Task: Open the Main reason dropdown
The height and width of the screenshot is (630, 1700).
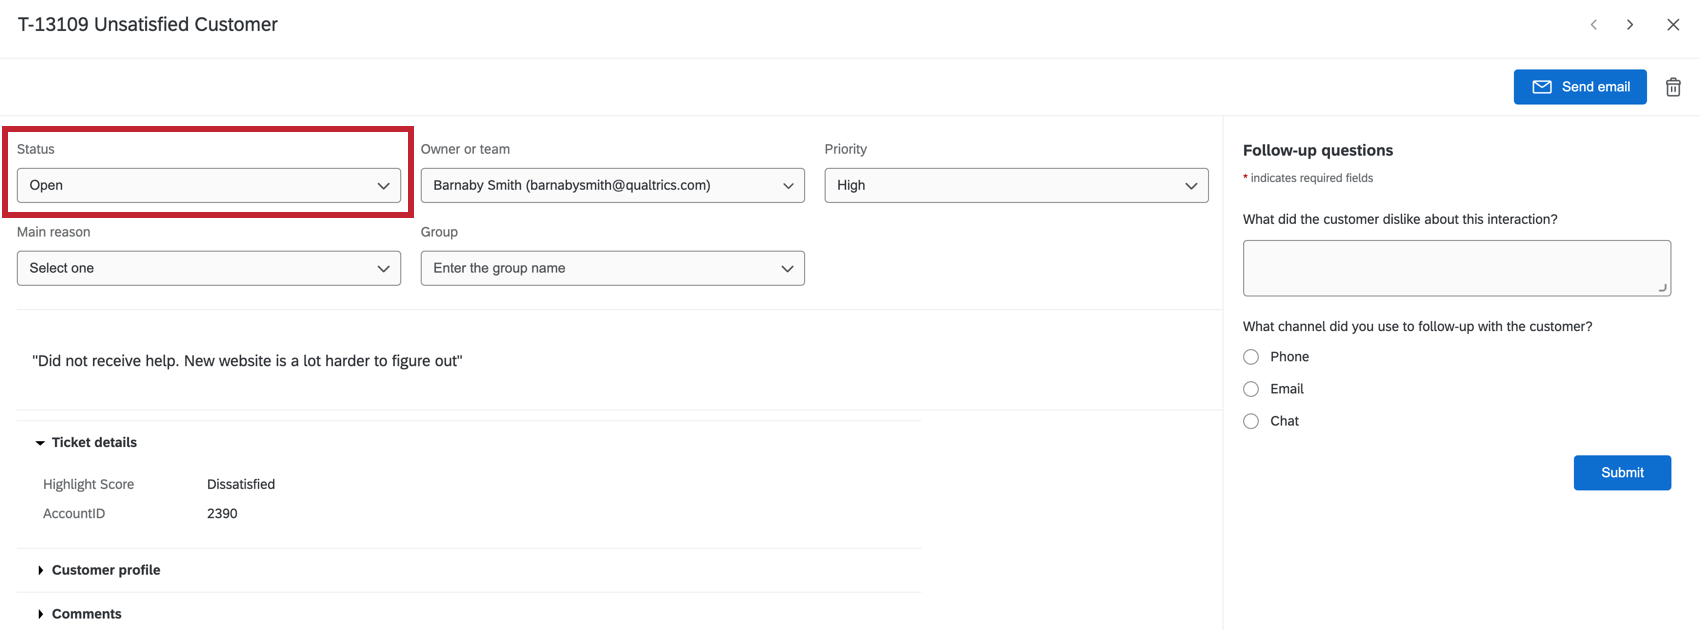Action: [x=209, y=268]
